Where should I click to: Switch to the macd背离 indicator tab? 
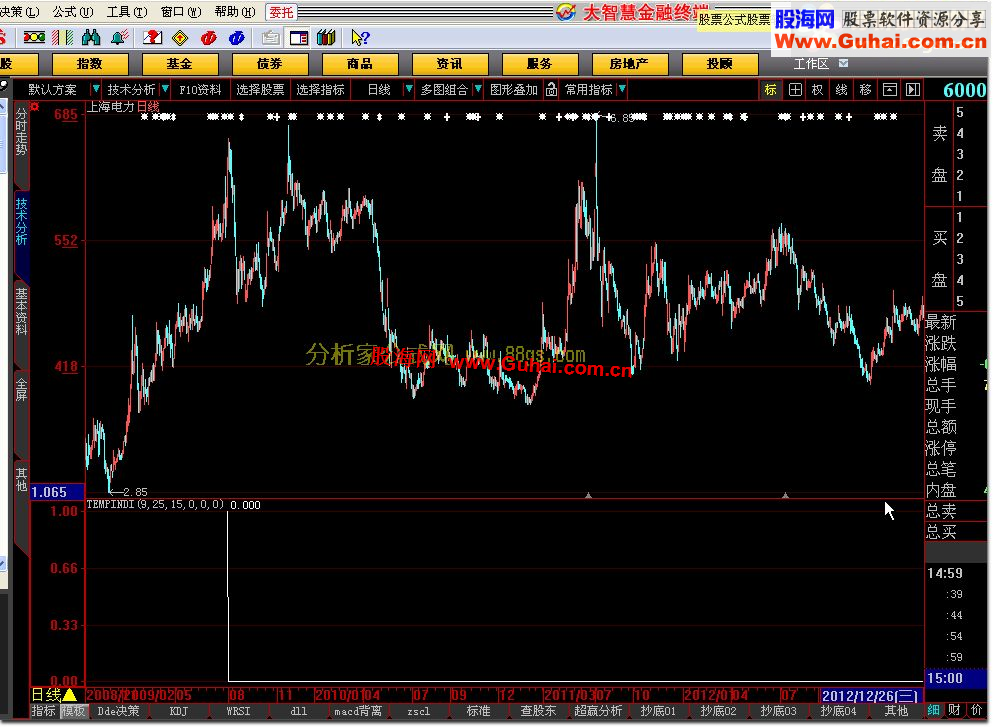(358, 711)
